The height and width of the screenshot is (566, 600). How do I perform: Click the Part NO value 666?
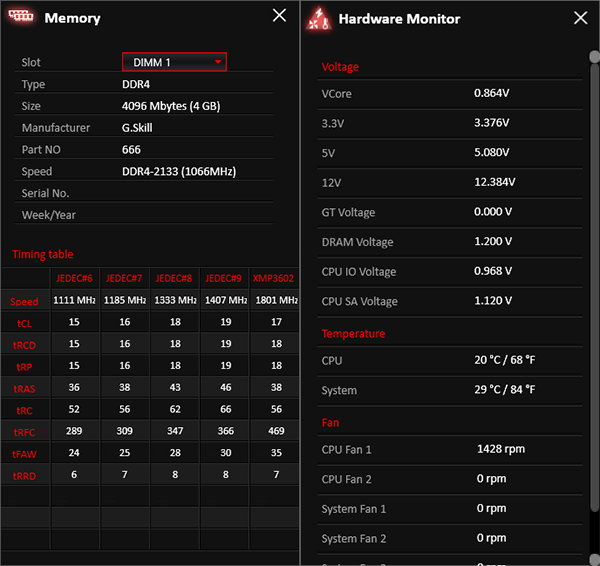[131, 150]
